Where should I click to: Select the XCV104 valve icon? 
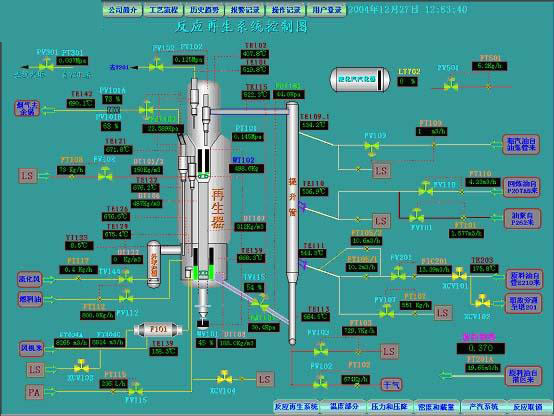click(x=224, y=377)
